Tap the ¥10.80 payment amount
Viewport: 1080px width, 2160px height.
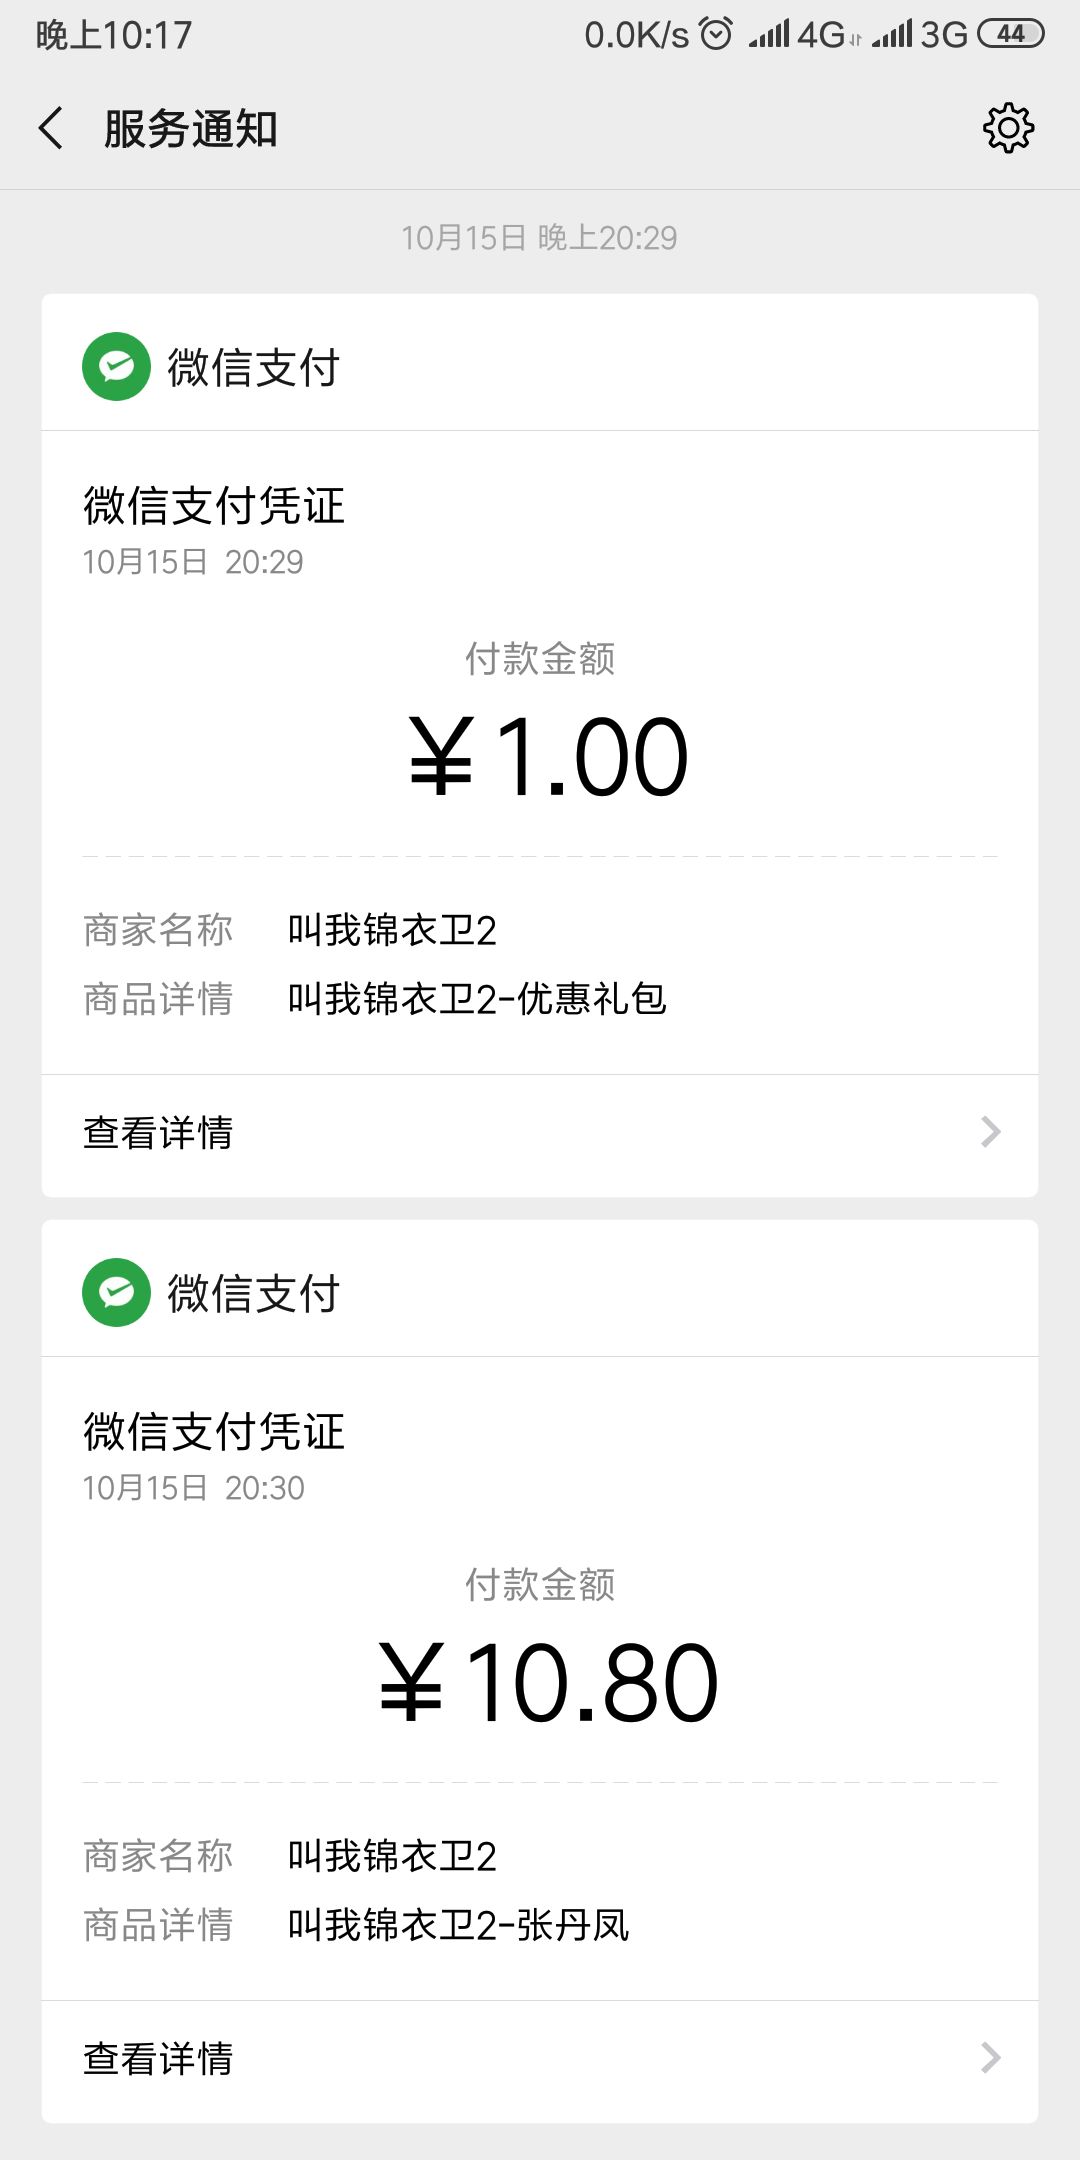coord(548,1684)
